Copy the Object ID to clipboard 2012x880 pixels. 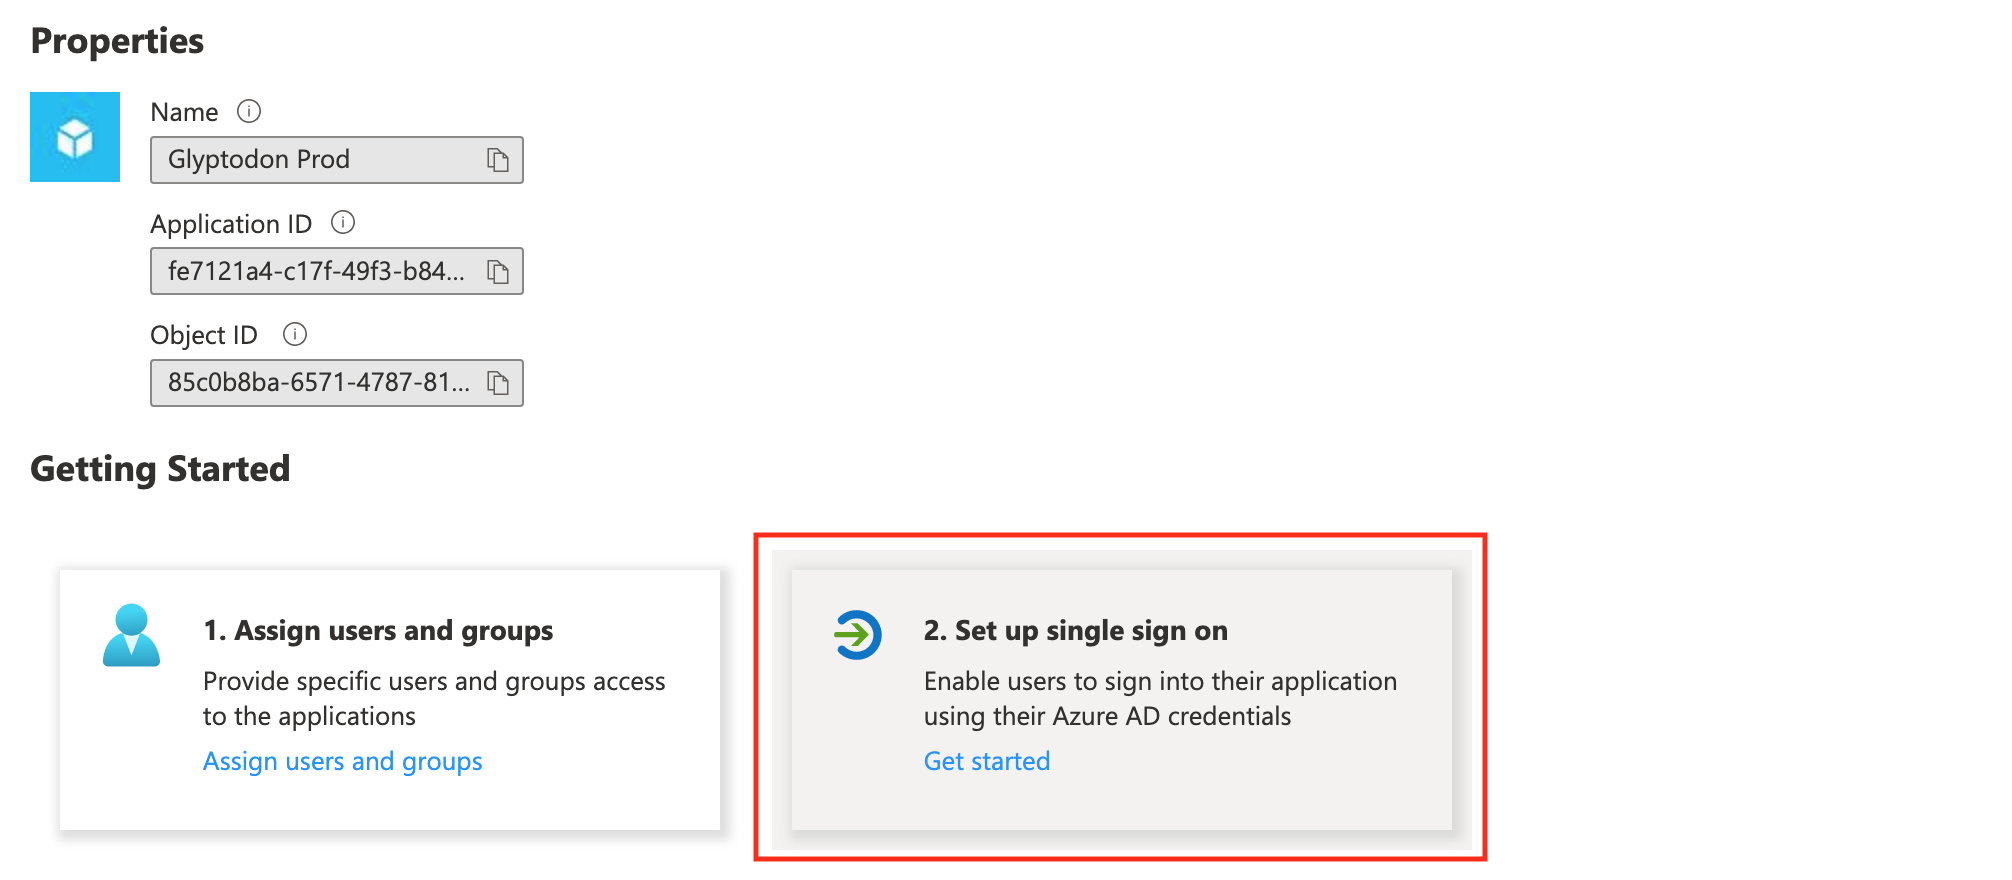tap(498, 382)
